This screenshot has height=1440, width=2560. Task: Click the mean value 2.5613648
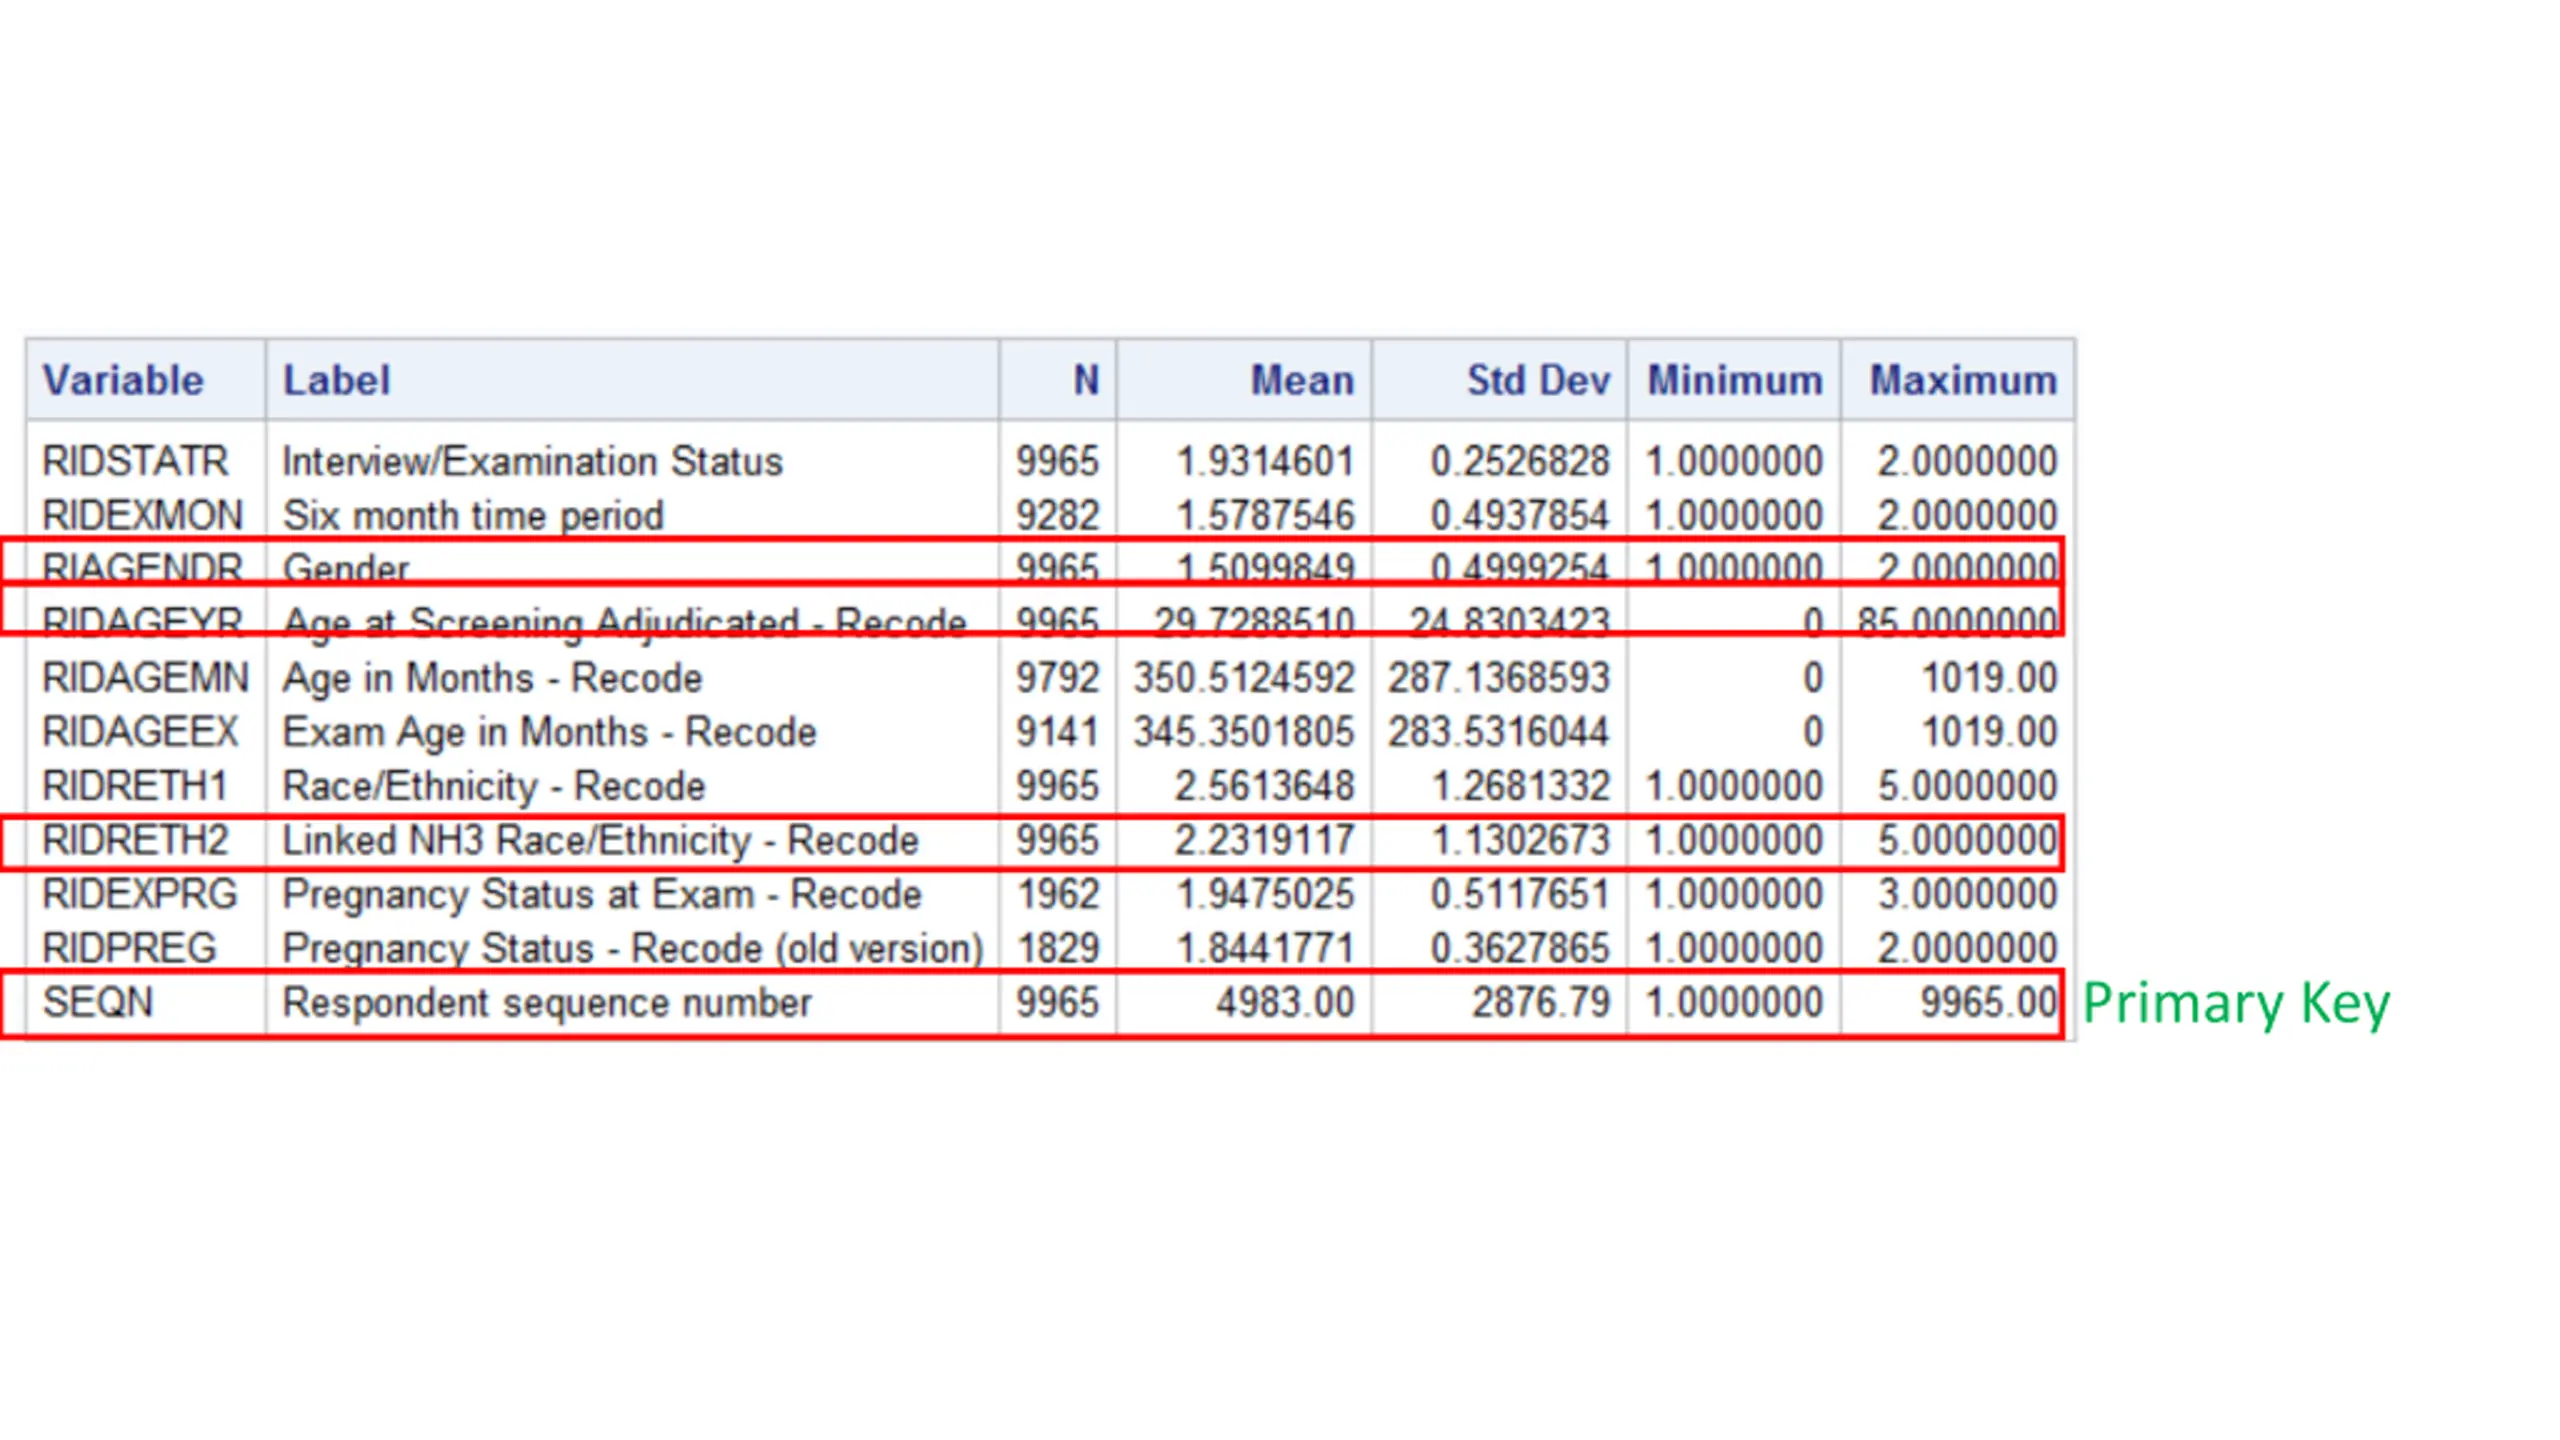1265,786
